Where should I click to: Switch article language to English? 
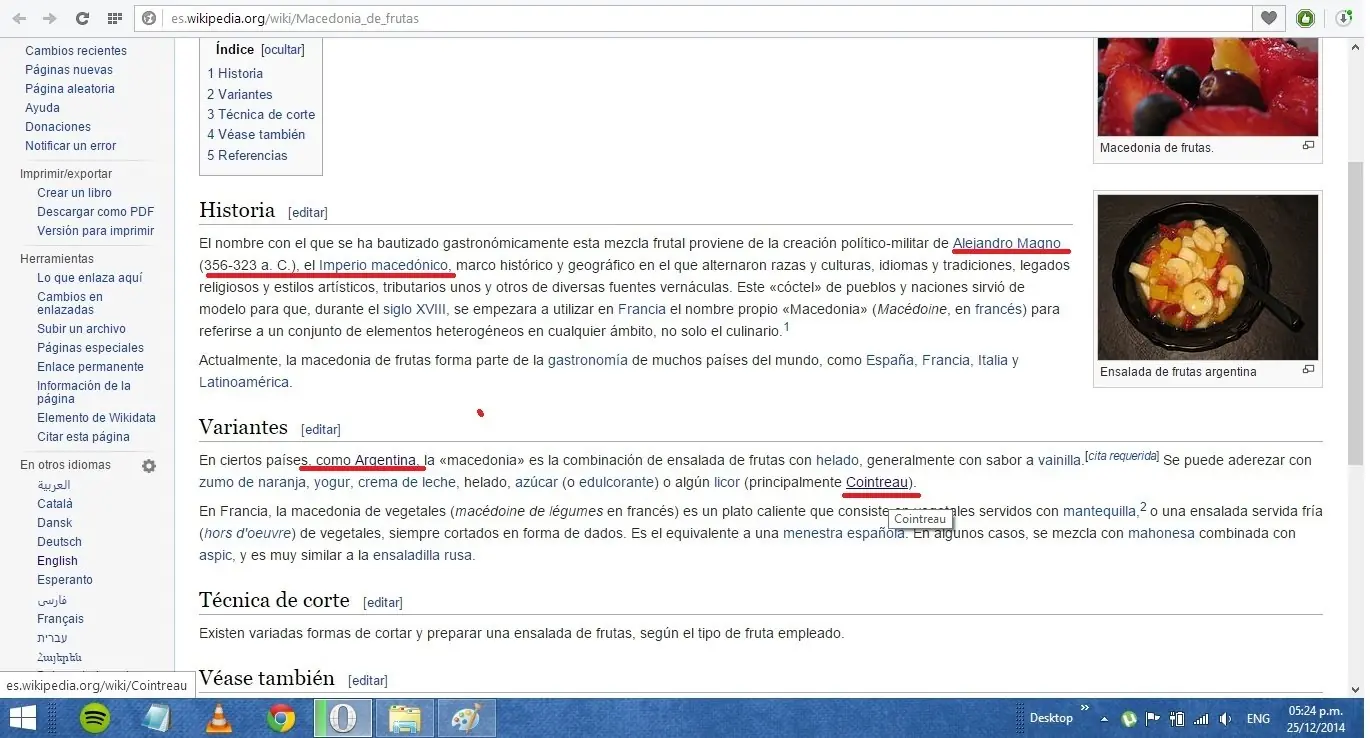point(57,560)
